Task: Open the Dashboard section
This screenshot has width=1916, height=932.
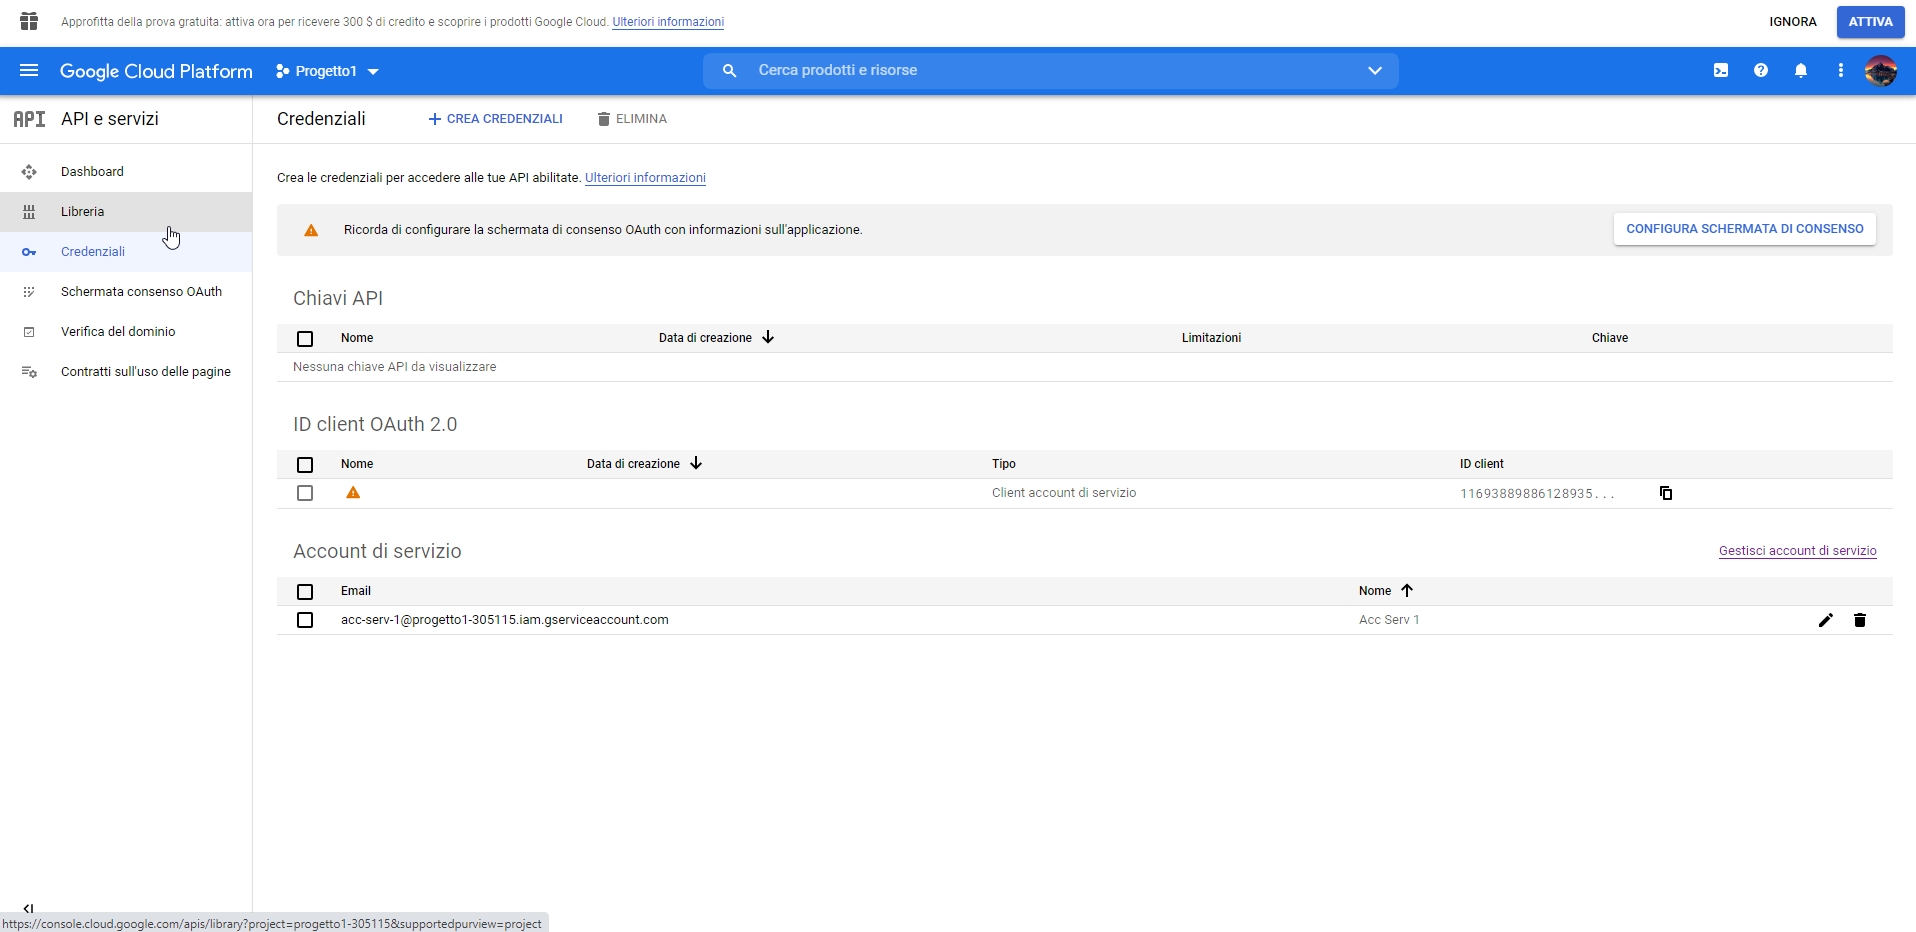Action: click(x=126, y=172)
